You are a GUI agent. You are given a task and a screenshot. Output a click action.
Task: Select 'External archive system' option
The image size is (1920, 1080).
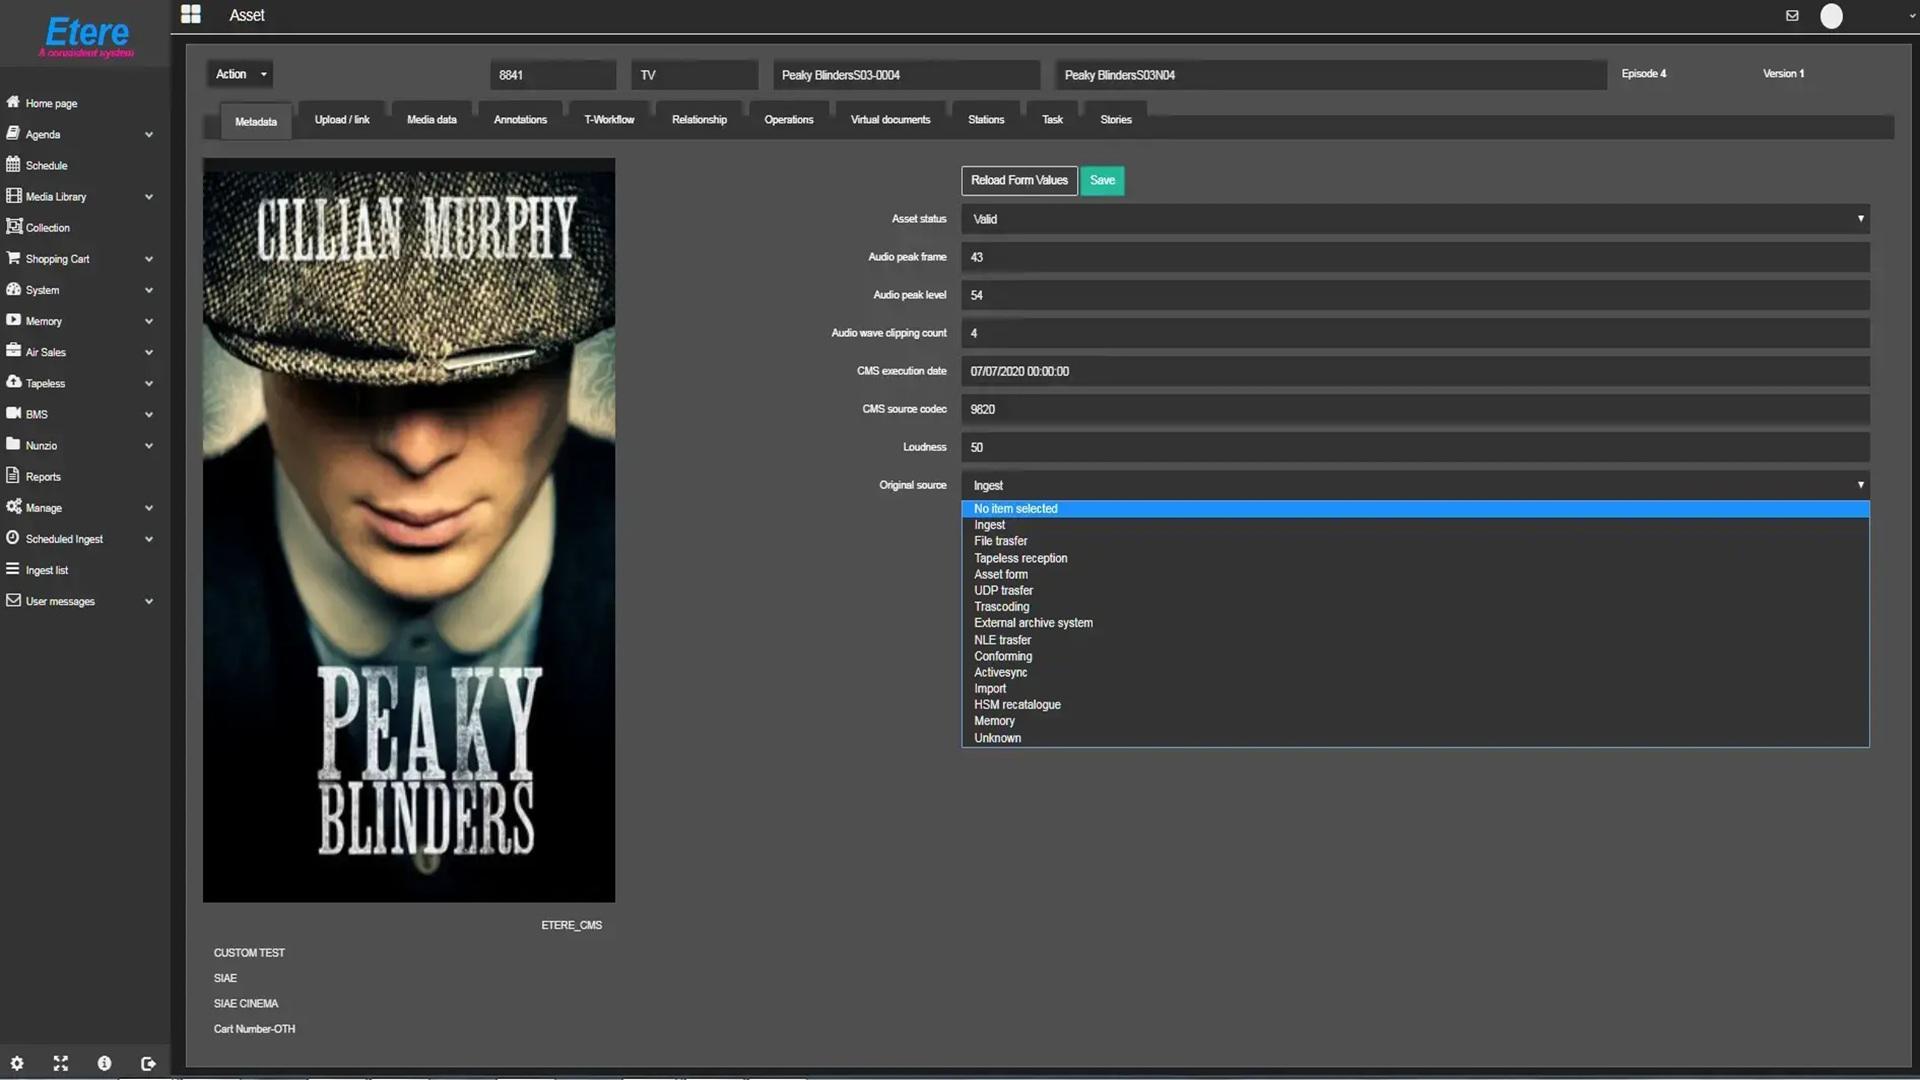point(1033,623)
